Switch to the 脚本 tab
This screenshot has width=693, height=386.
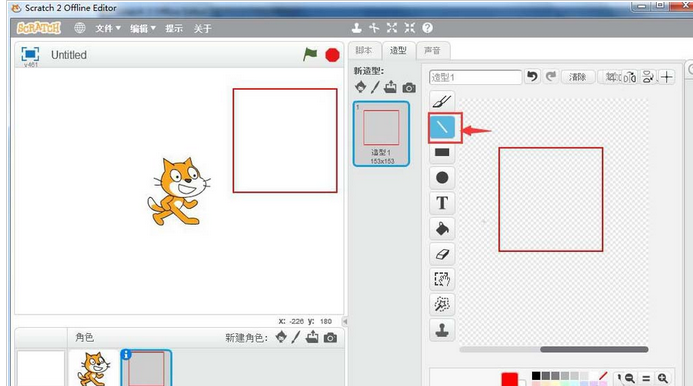pos(364,50)
